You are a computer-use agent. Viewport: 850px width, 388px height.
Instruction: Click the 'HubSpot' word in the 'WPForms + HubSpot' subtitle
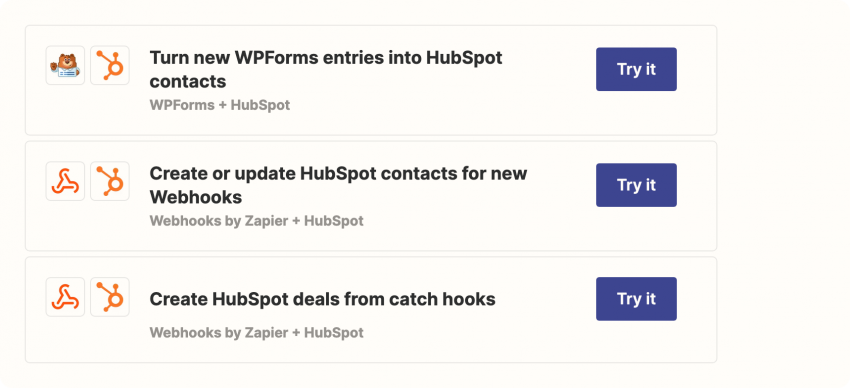coord(260,105)
